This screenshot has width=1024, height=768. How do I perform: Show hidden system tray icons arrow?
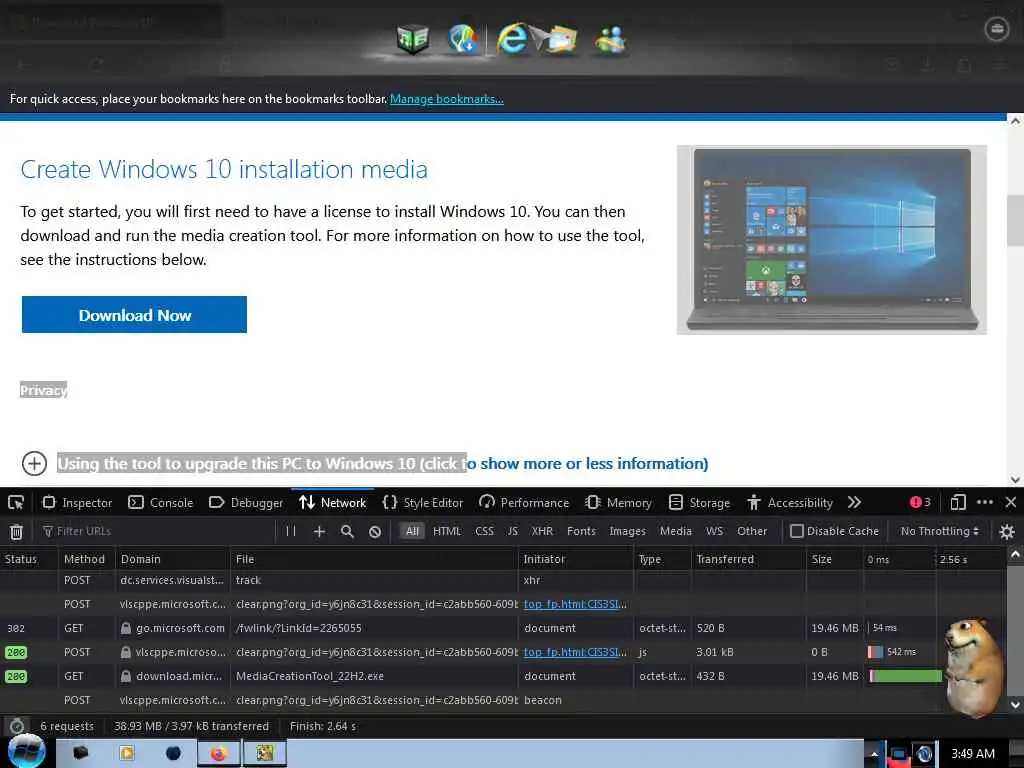click(874, 754)
